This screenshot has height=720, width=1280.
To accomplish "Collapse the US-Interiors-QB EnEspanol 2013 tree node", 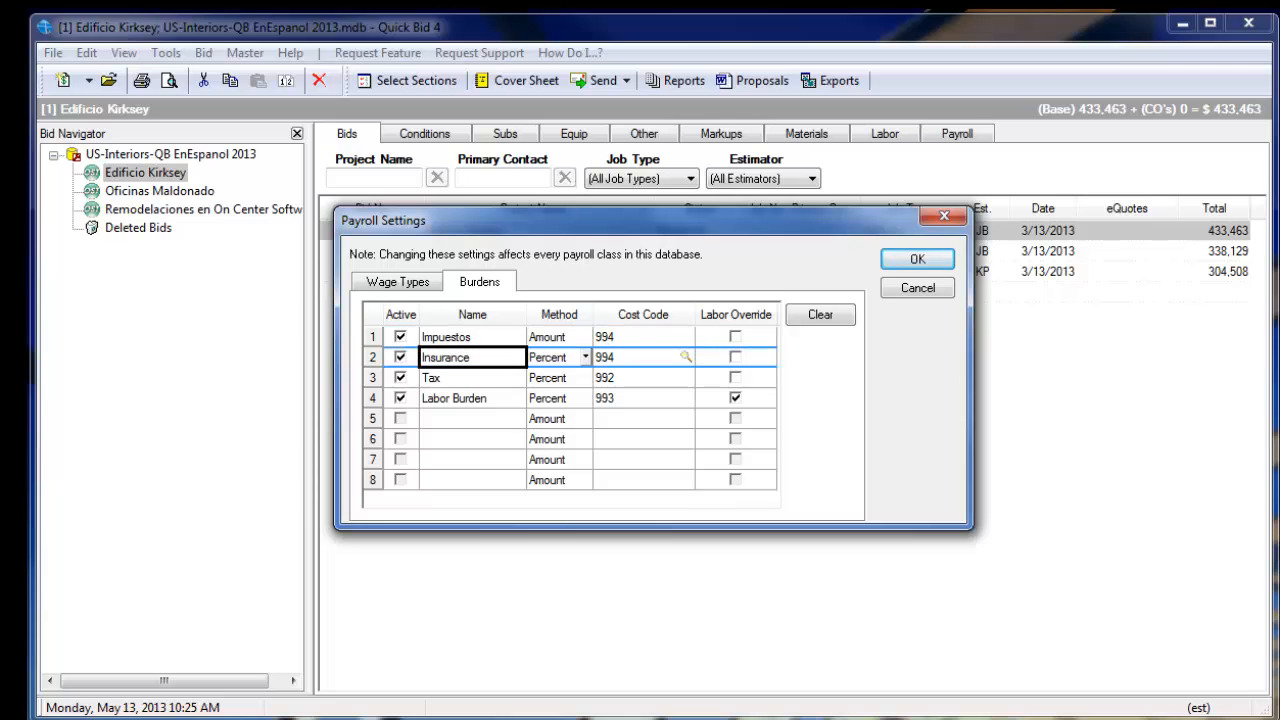I will pyautogui.click(x=54, y=155).
